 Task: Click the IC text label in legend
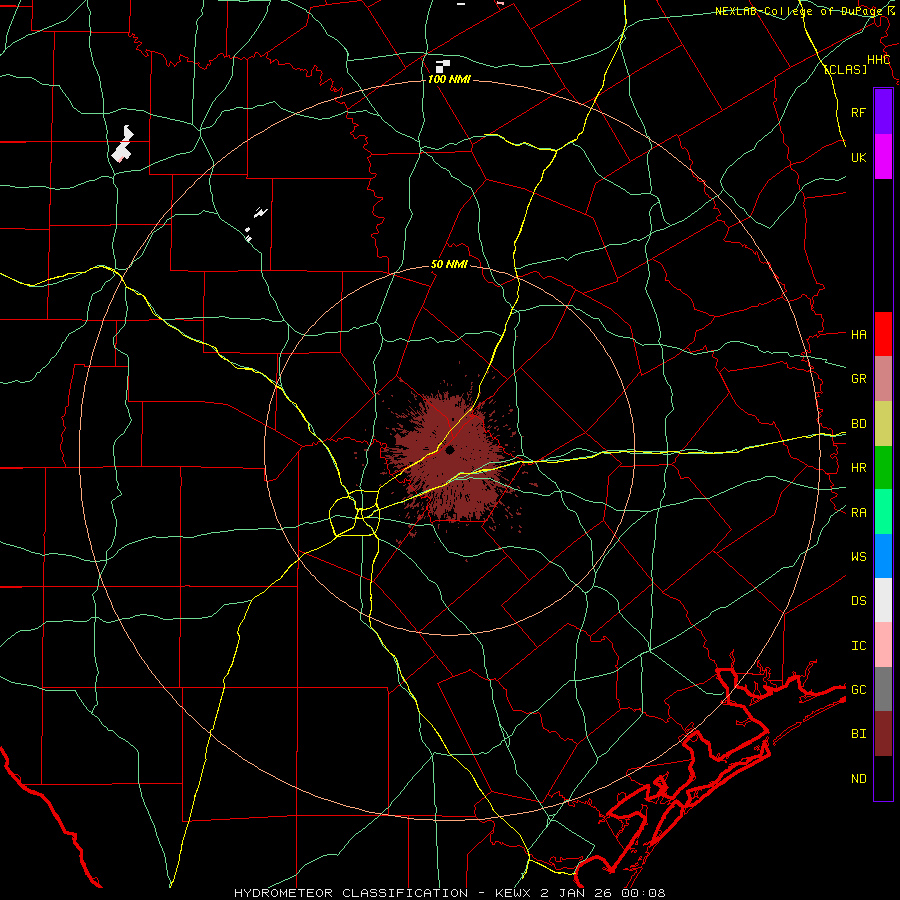point(858,646)
